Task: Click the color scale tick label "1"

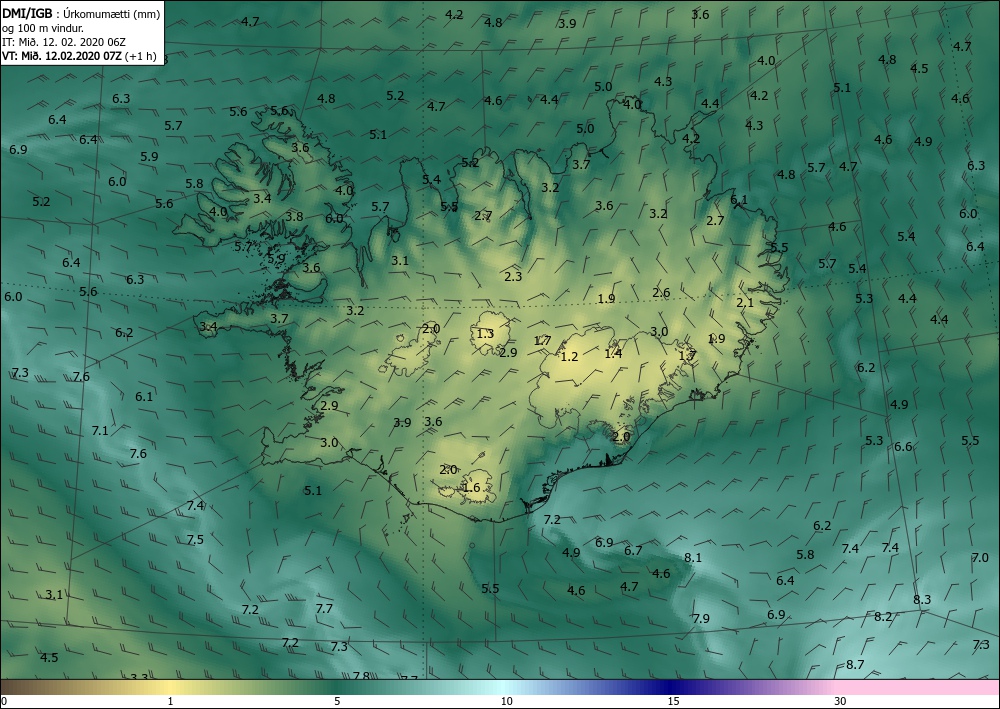Action: pyautogui.click(x=170, y=702)
